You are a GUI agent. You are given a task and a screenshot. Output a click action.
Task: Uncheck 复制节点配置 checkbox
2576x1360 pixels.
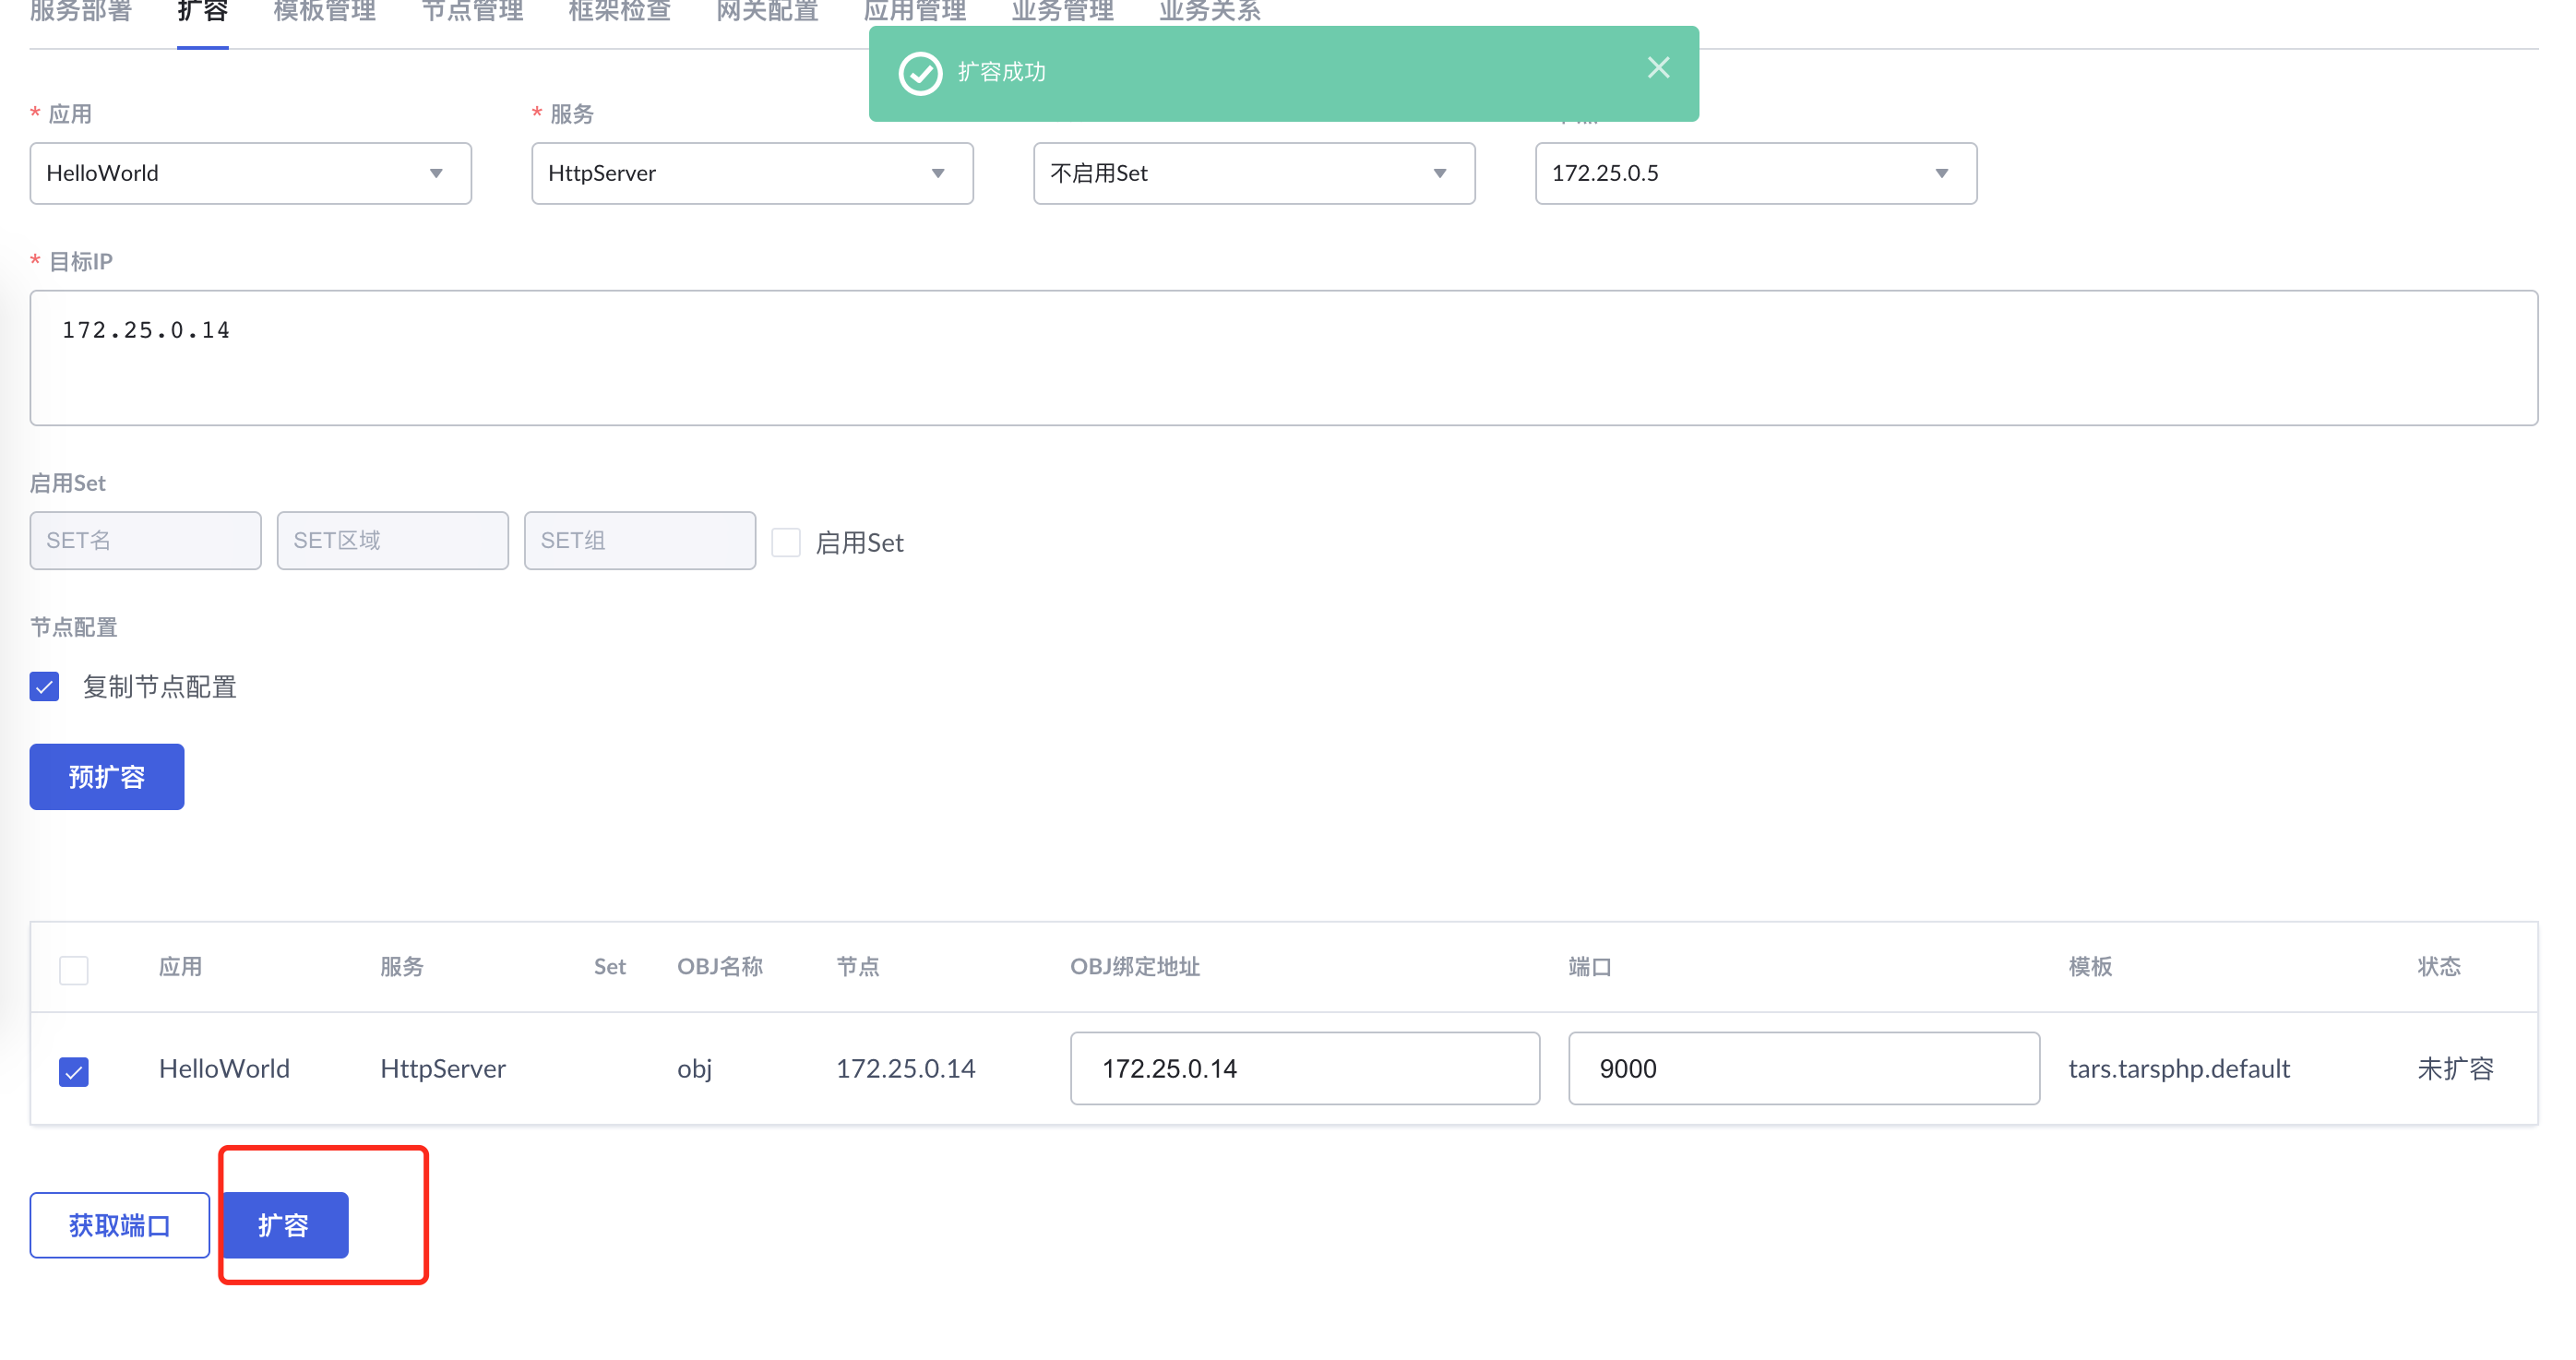pyautogui.click(x=44, y=687)
